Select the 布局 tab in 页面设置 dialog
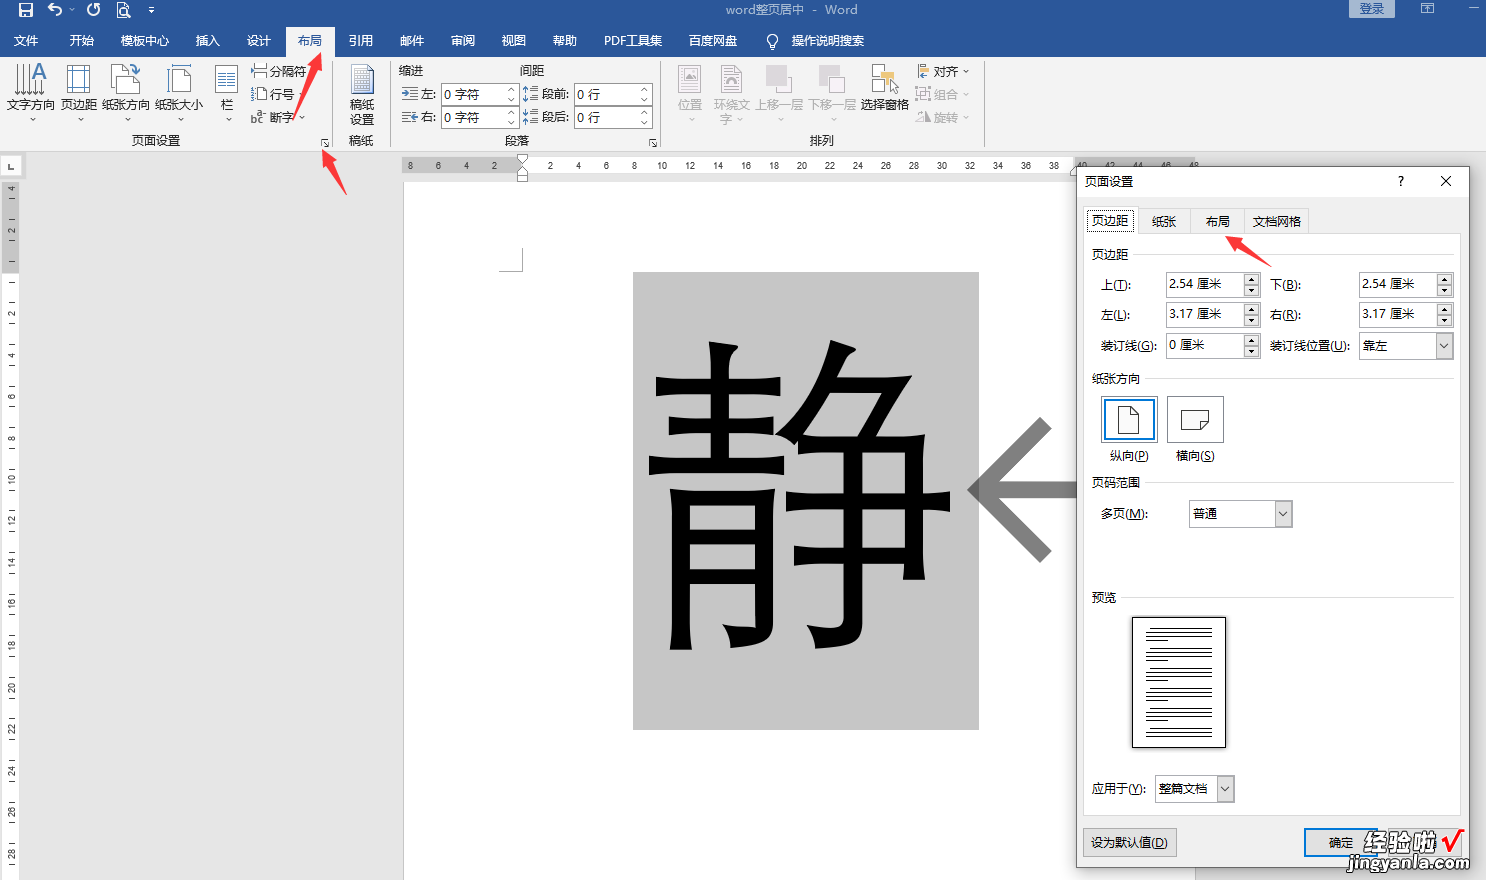 [x=1218, y=221]
